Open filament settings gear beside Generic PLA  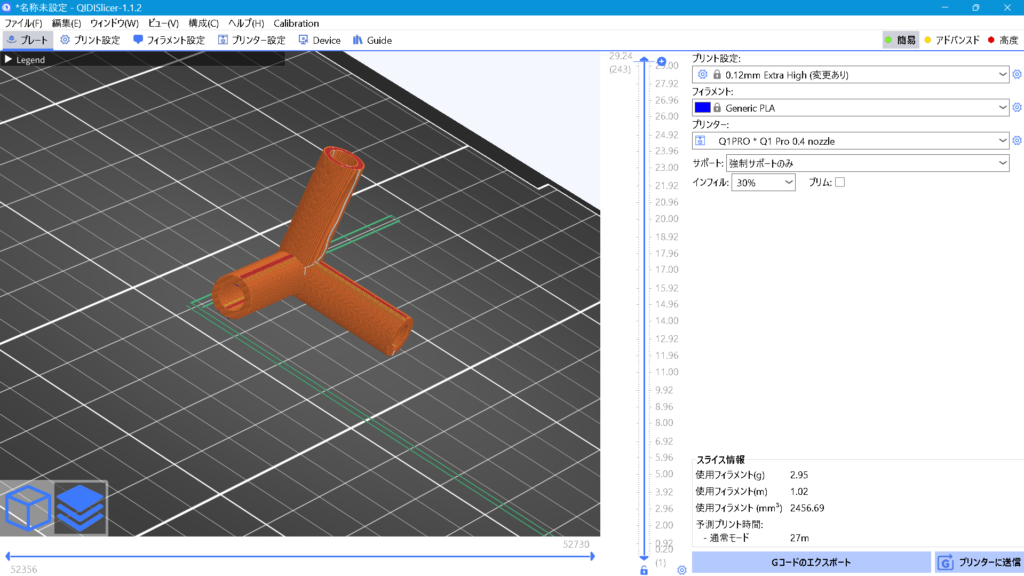[1017, 107]
